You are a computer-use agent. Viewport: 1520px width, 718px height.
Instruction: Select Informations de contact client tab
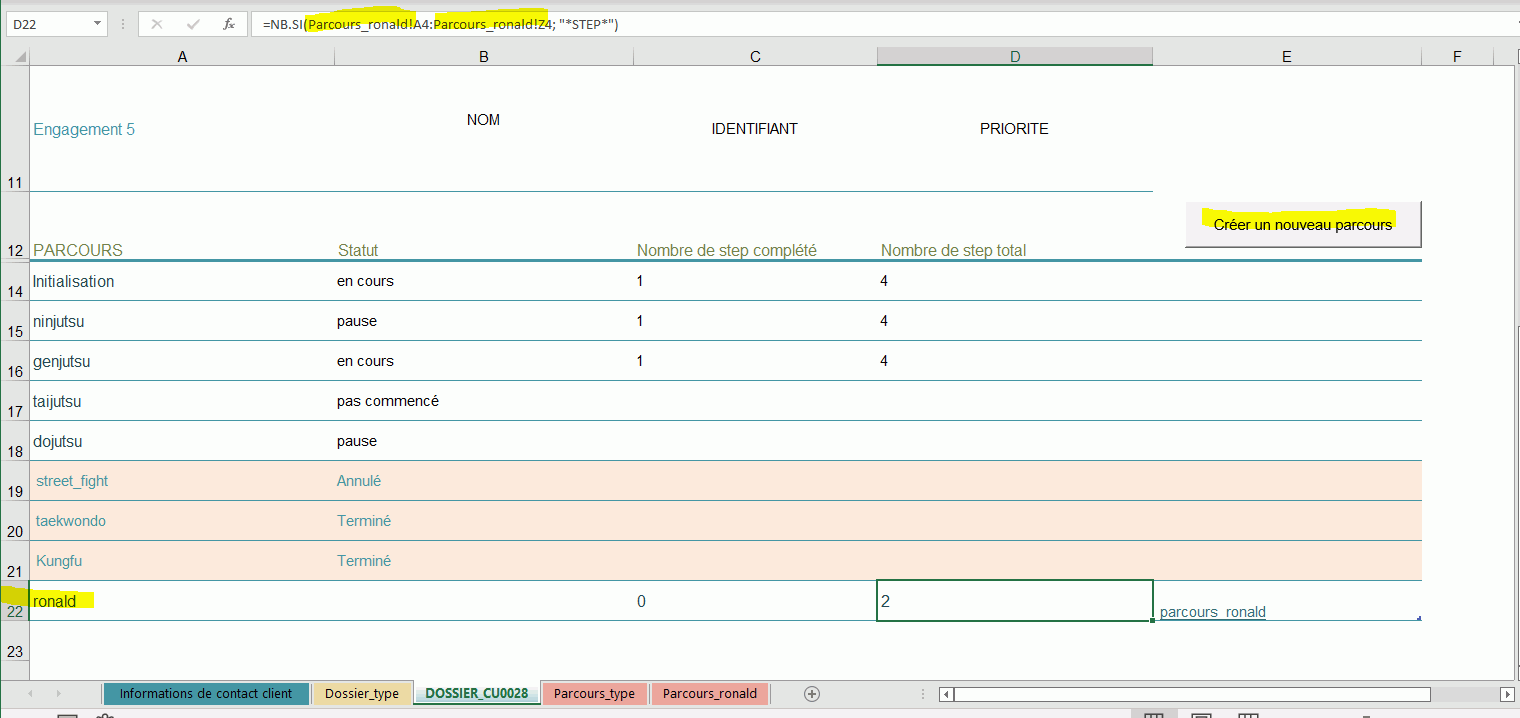[x=205, y=694]
